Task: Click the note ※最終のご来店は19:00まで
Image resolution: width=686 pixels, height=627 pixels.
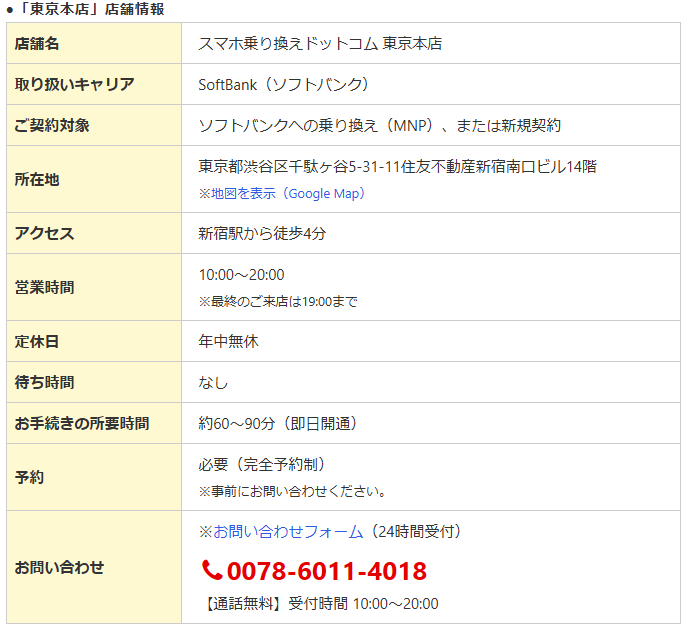Action: [278, 301]
